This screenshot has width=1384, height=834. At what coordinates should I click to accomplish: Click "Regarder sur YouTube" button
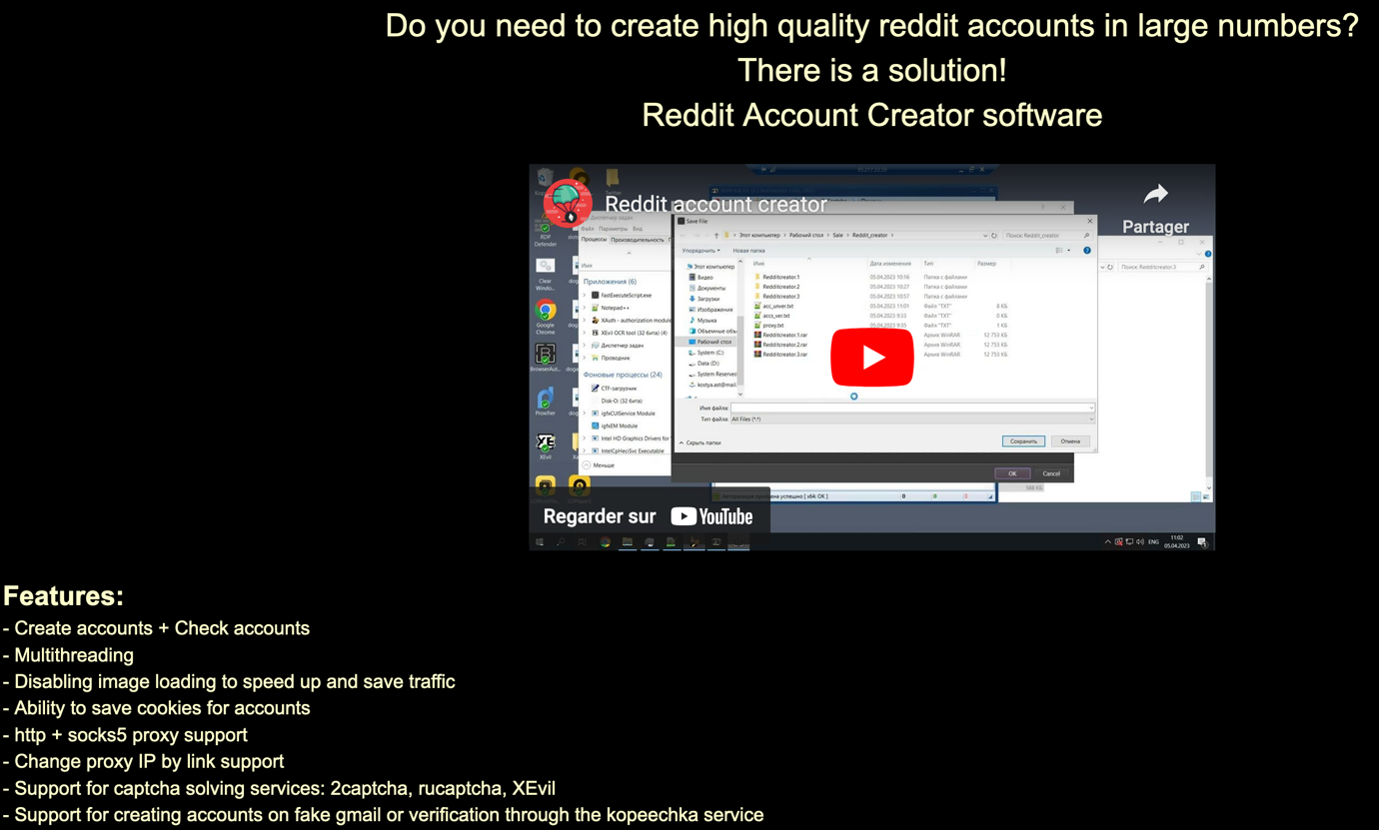click(x=648, y=516)
